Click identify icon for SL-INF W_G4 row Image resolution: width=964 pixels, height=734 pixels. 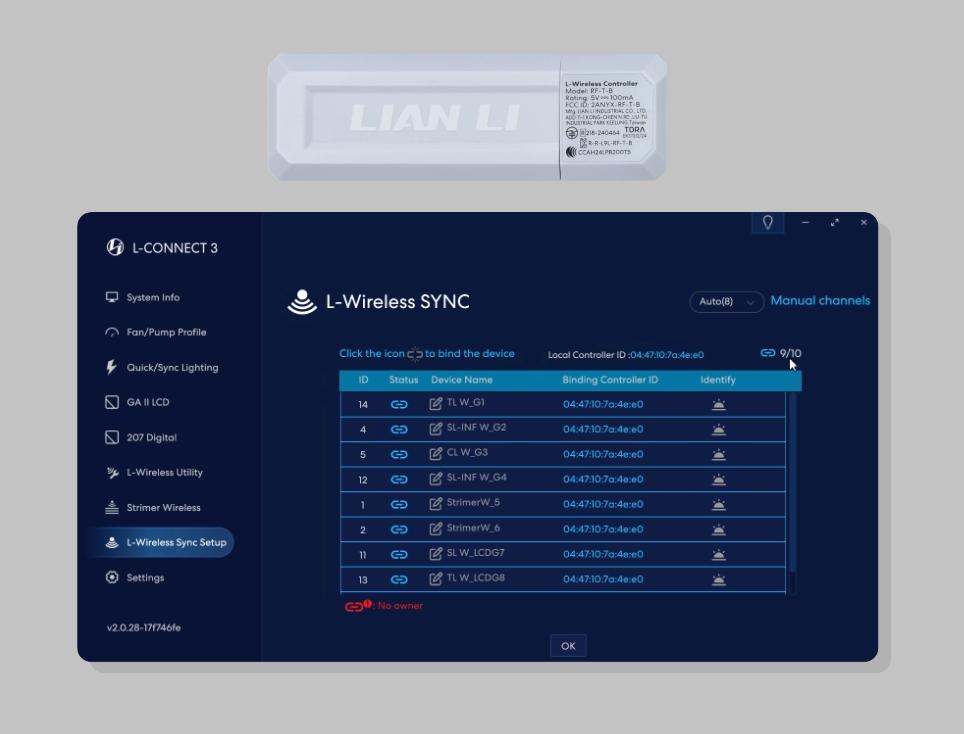[x=718, y=479]
